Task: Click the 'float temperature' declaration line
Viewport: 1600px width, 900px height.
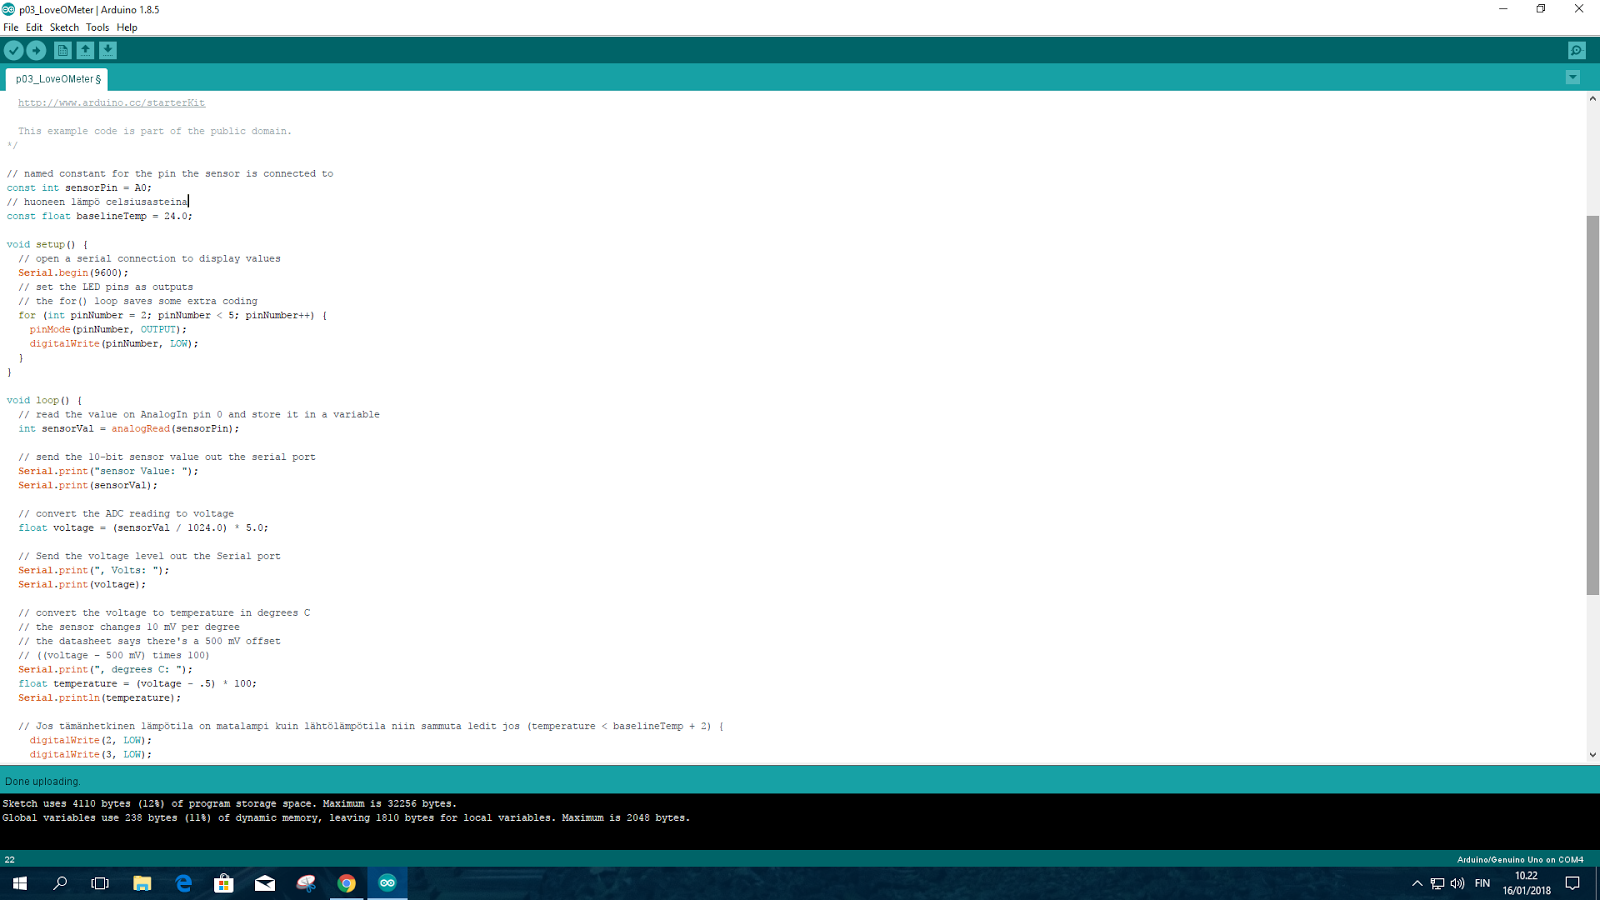Action: click(137, 683)
